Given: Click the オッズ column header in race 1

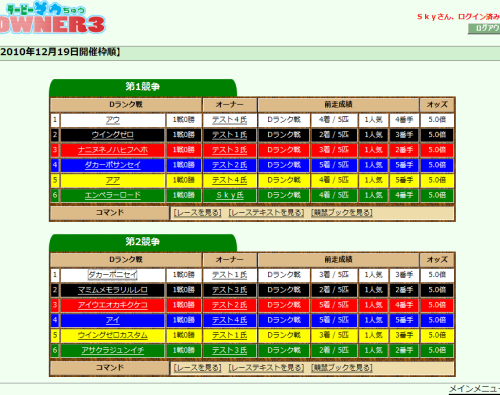Looking at the screenshot, I should point(437,105).
